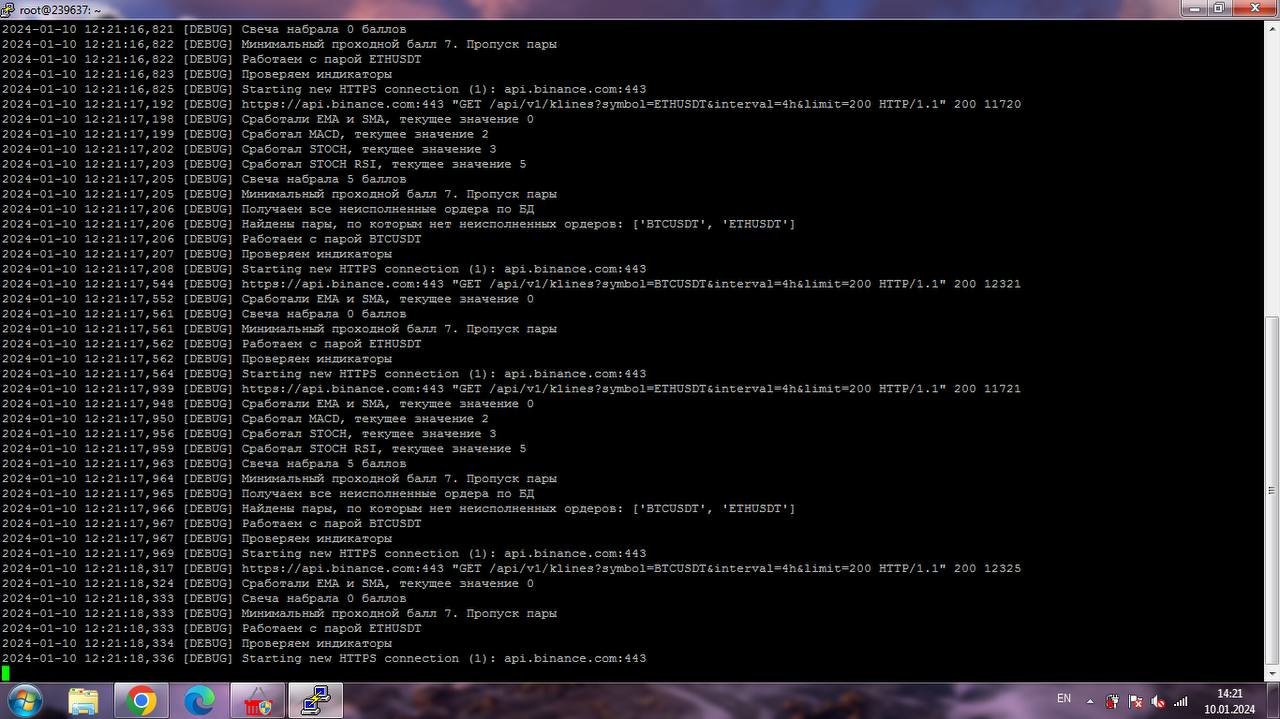Click the log line timestamped 12:21:16,821

tap(204, 29)
